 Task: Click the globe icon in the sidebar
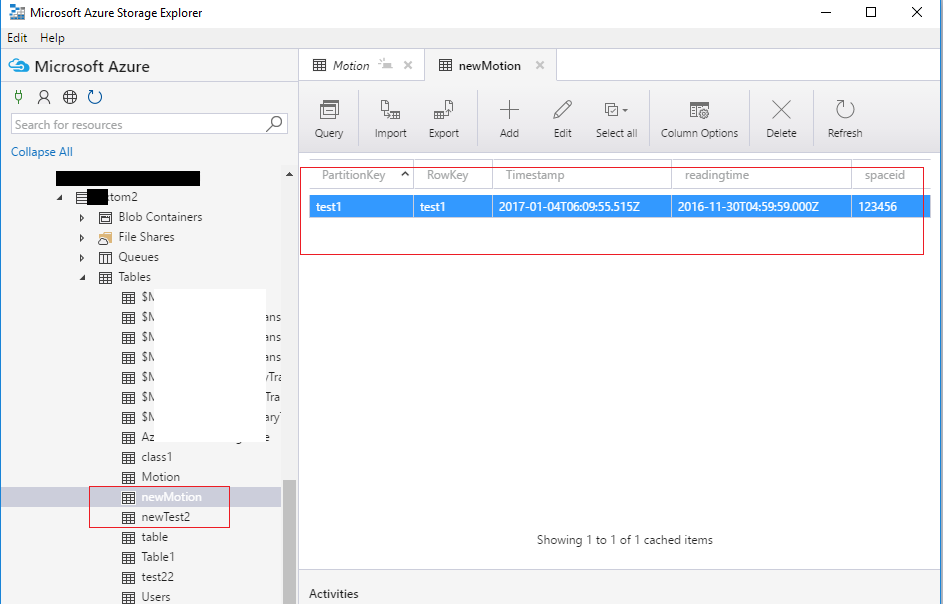tap(70, 97)
